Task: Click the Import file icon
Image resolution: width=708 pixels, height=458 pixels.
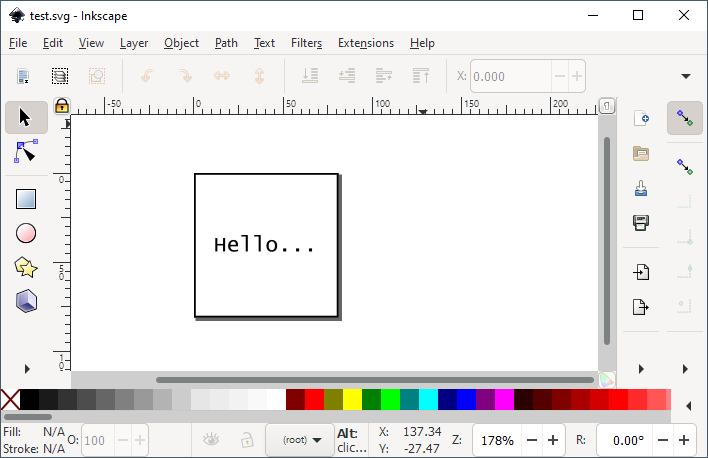Action: pos(641,272)
